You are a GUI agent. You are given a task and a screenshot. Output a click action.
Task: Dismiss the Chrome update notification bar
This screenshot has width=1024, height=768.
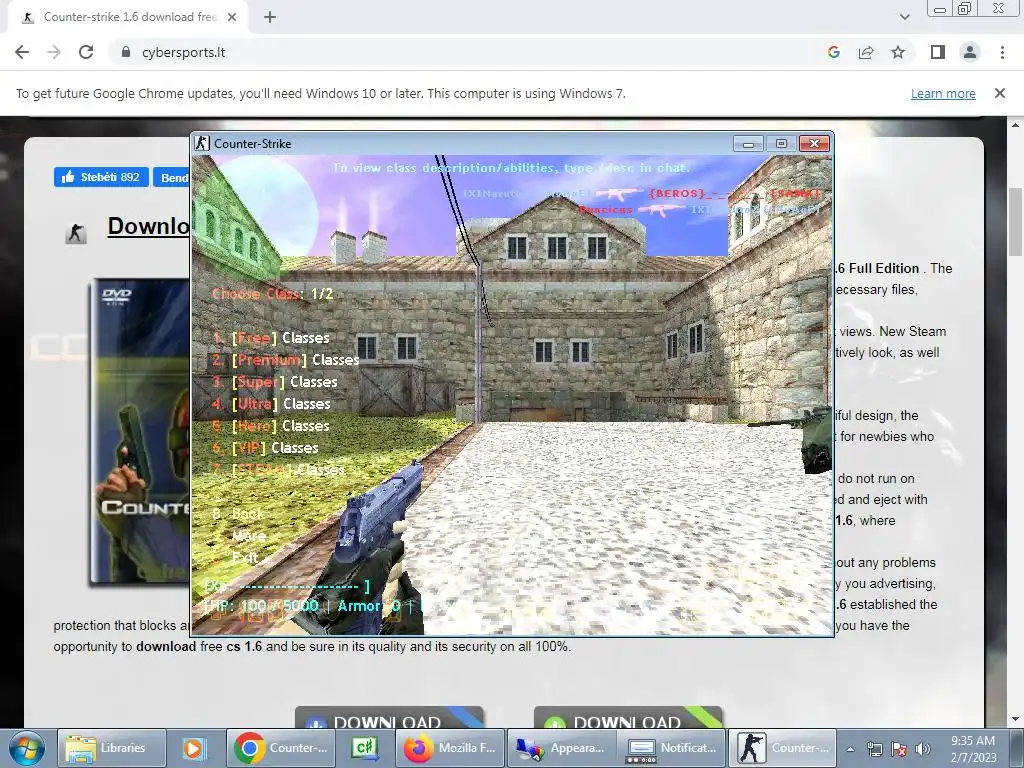coord(999,93)
